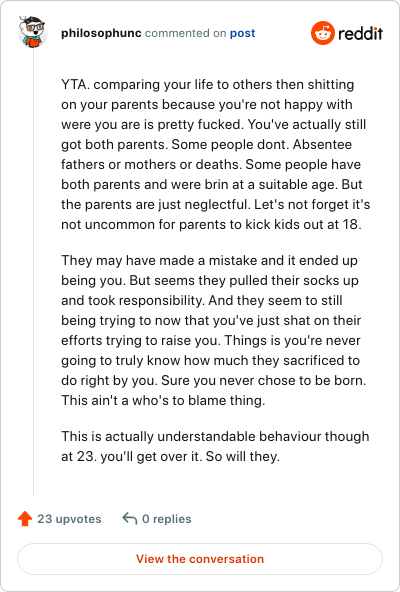Open the philosophunc username link
The image size is (400, 592).
click(101, 33)
